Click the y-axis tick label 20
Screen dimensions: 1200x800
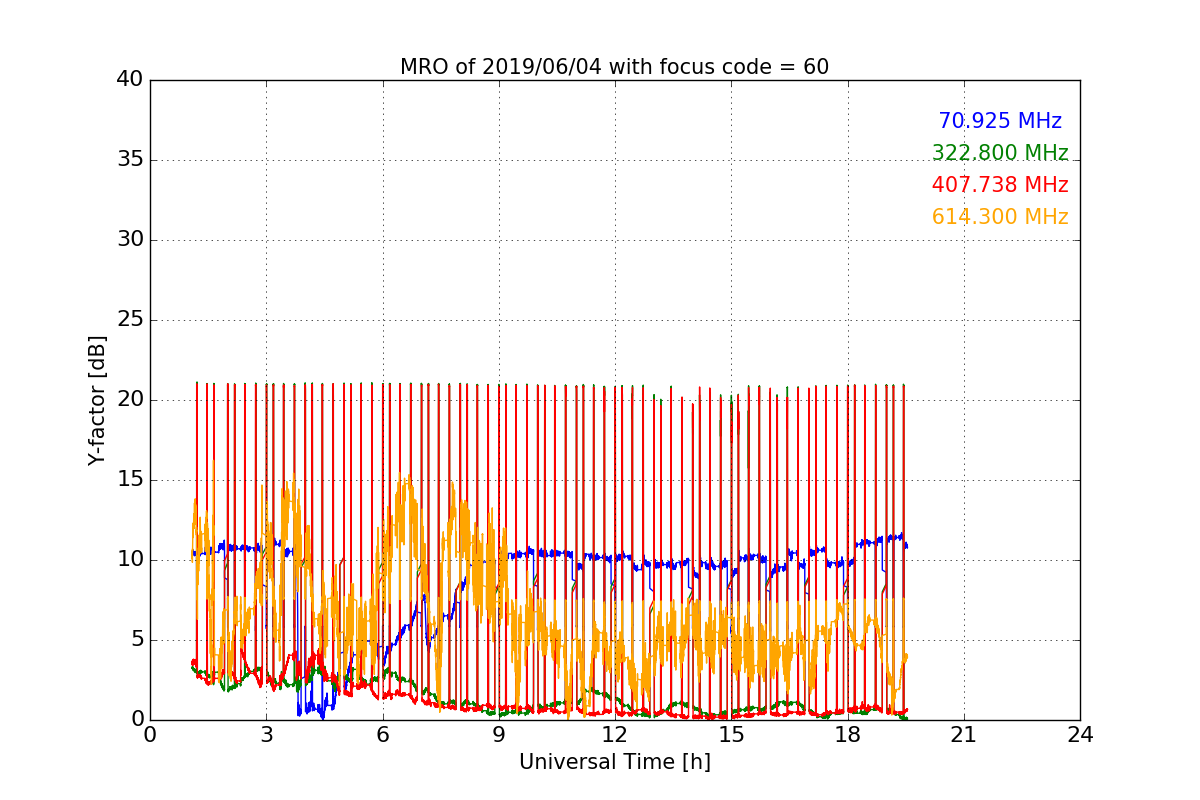coord(129,400)
